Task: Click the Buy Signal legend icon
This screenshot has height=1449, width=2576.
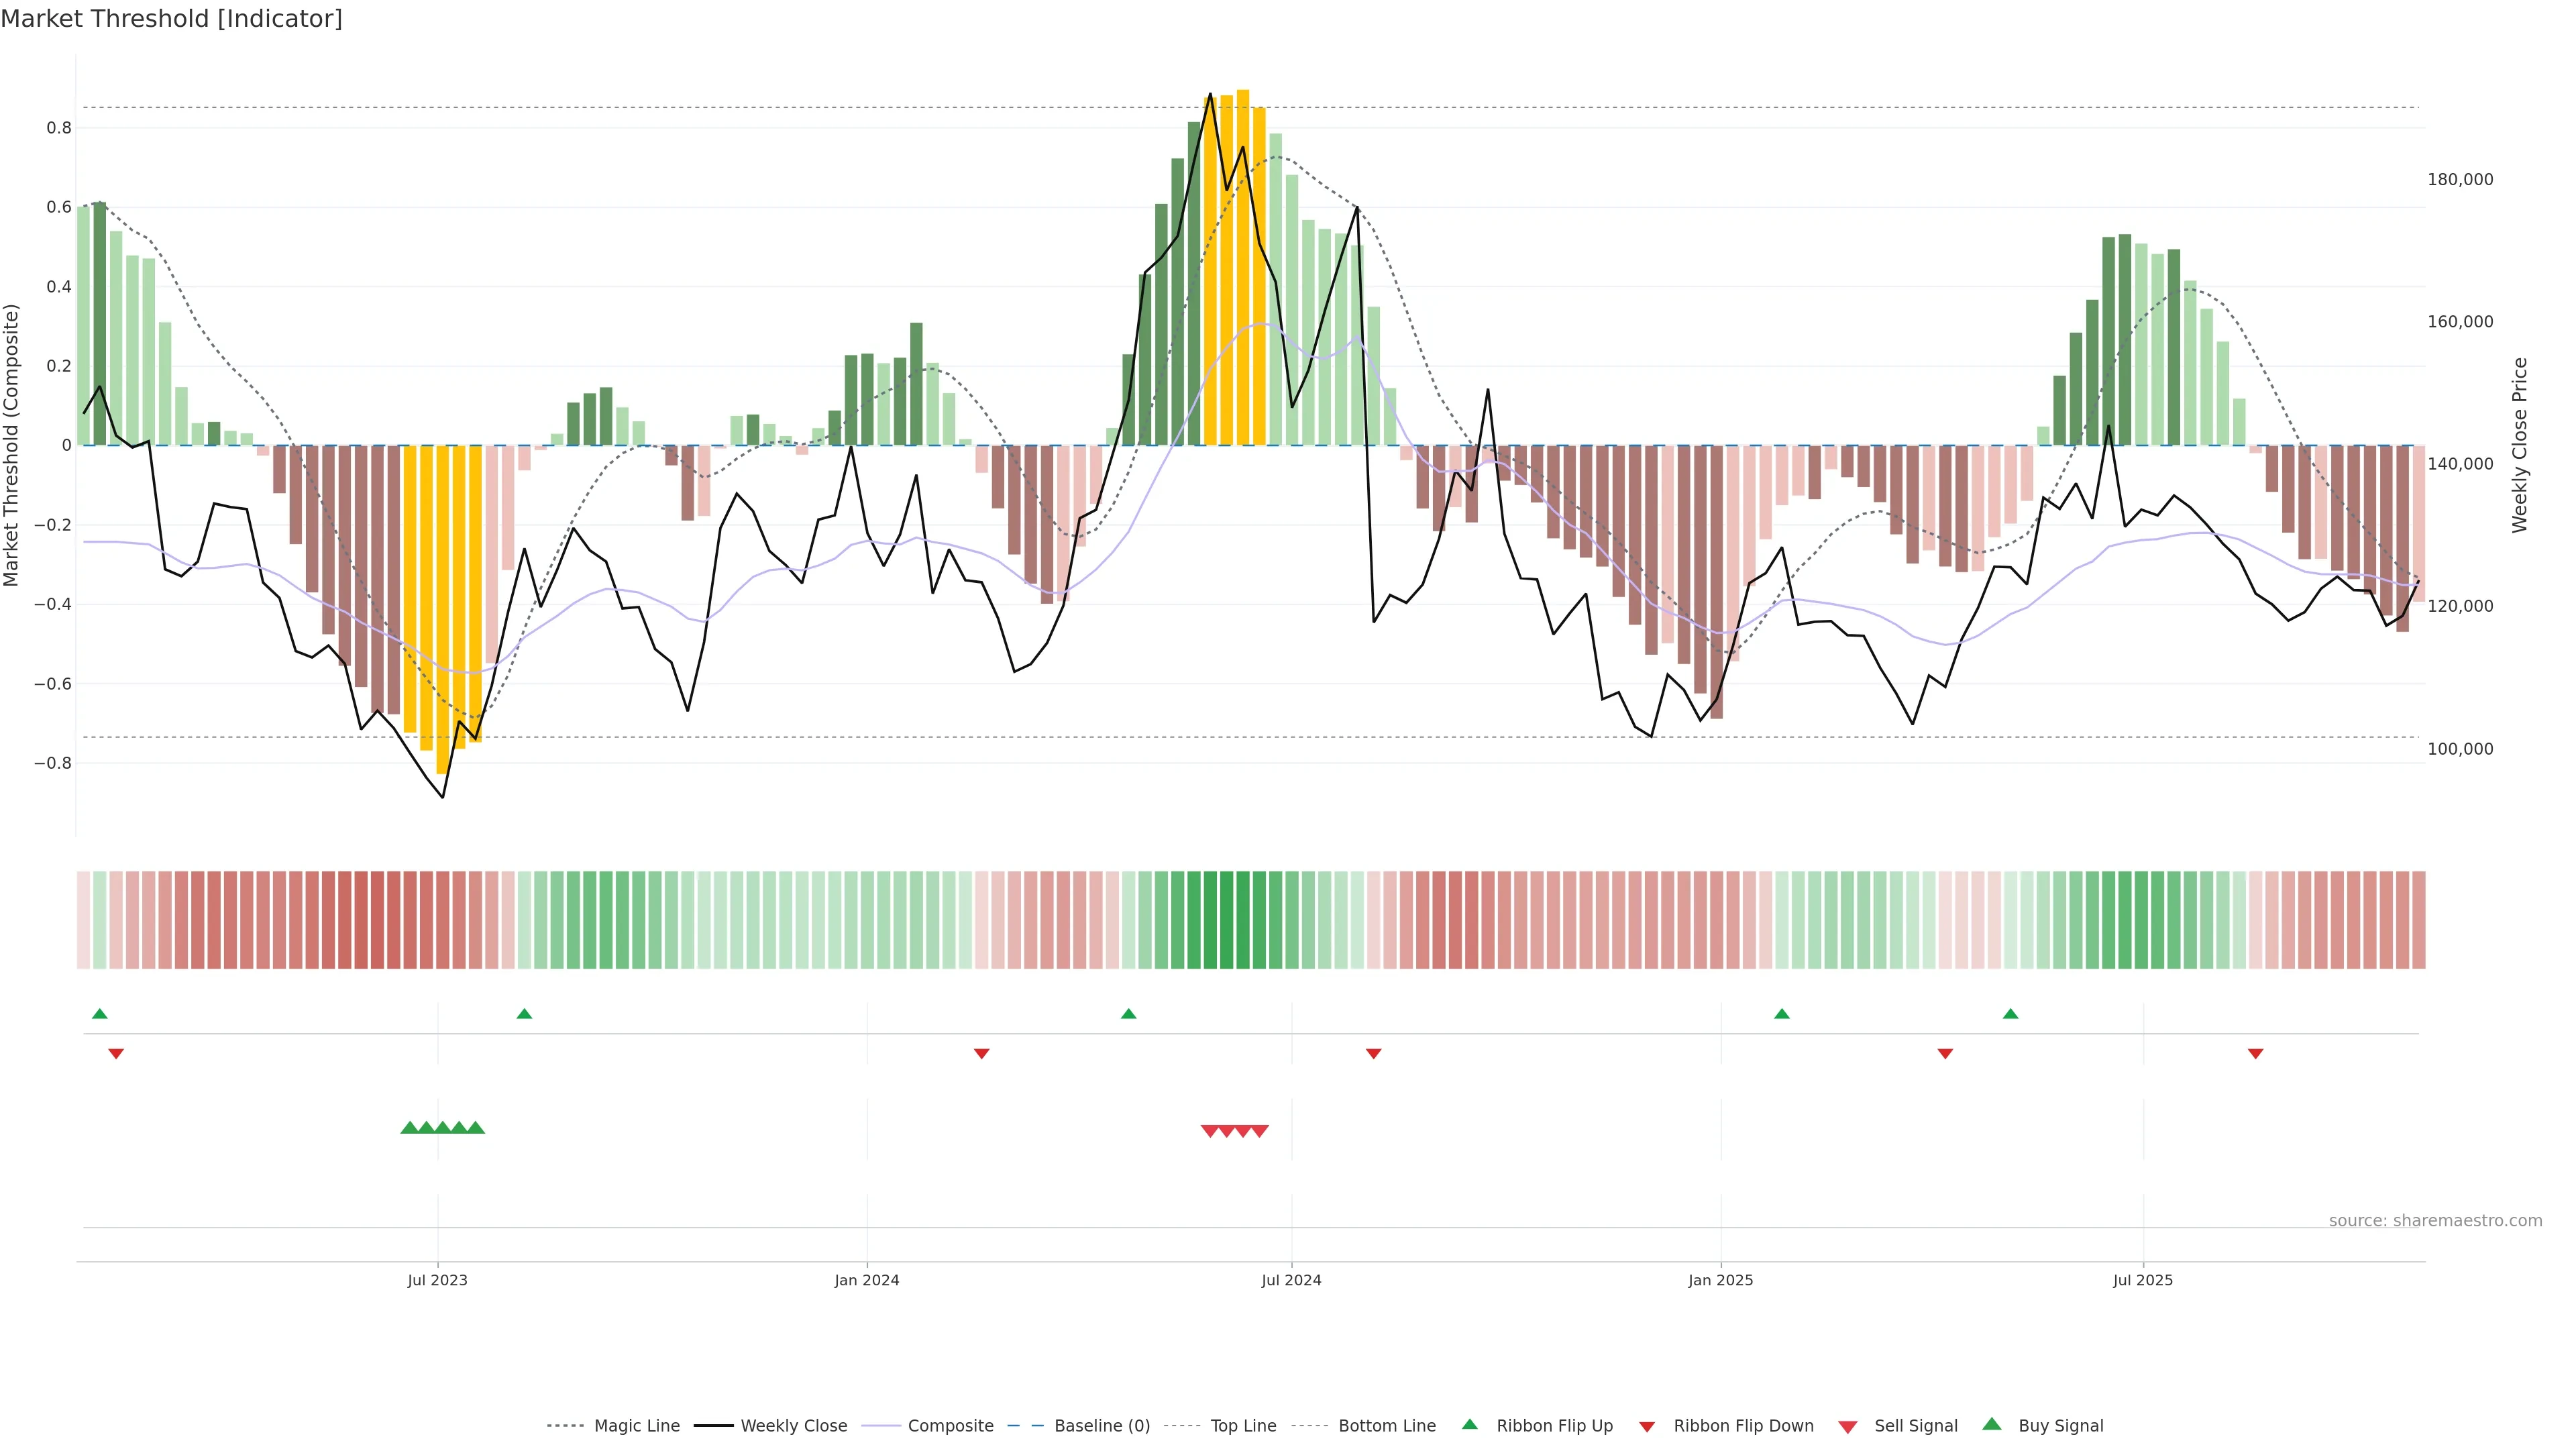Action: [x=1991, y=1424]
